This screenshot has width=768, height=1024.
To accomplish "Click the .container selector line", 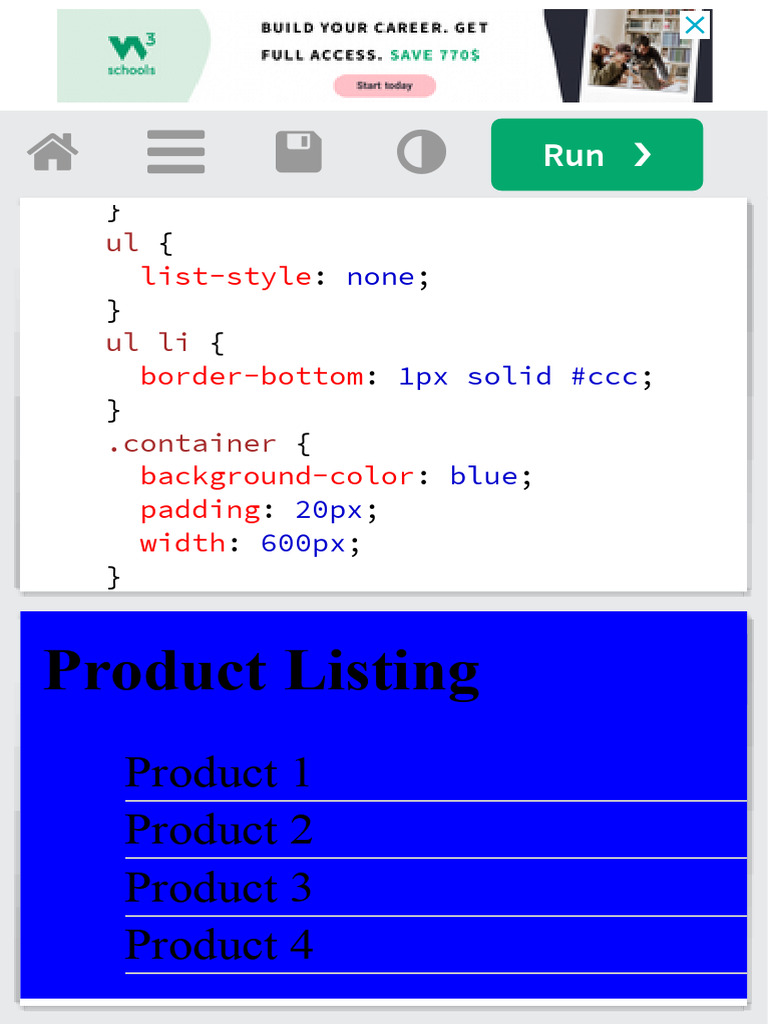I will (191, 443).
